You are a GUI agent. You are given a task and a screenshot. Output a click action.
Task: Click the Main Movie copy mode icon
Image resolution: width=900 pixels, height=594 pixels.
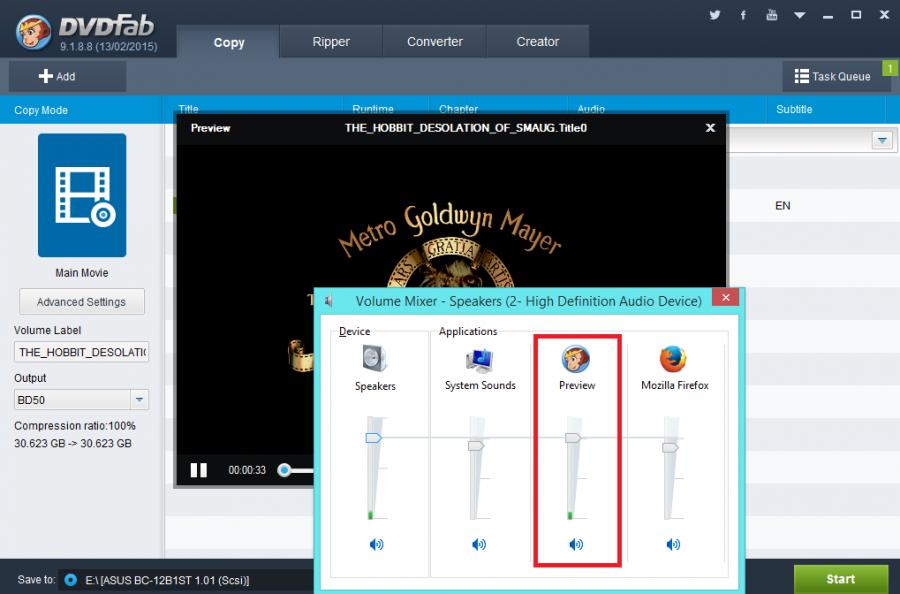point(82,195)
